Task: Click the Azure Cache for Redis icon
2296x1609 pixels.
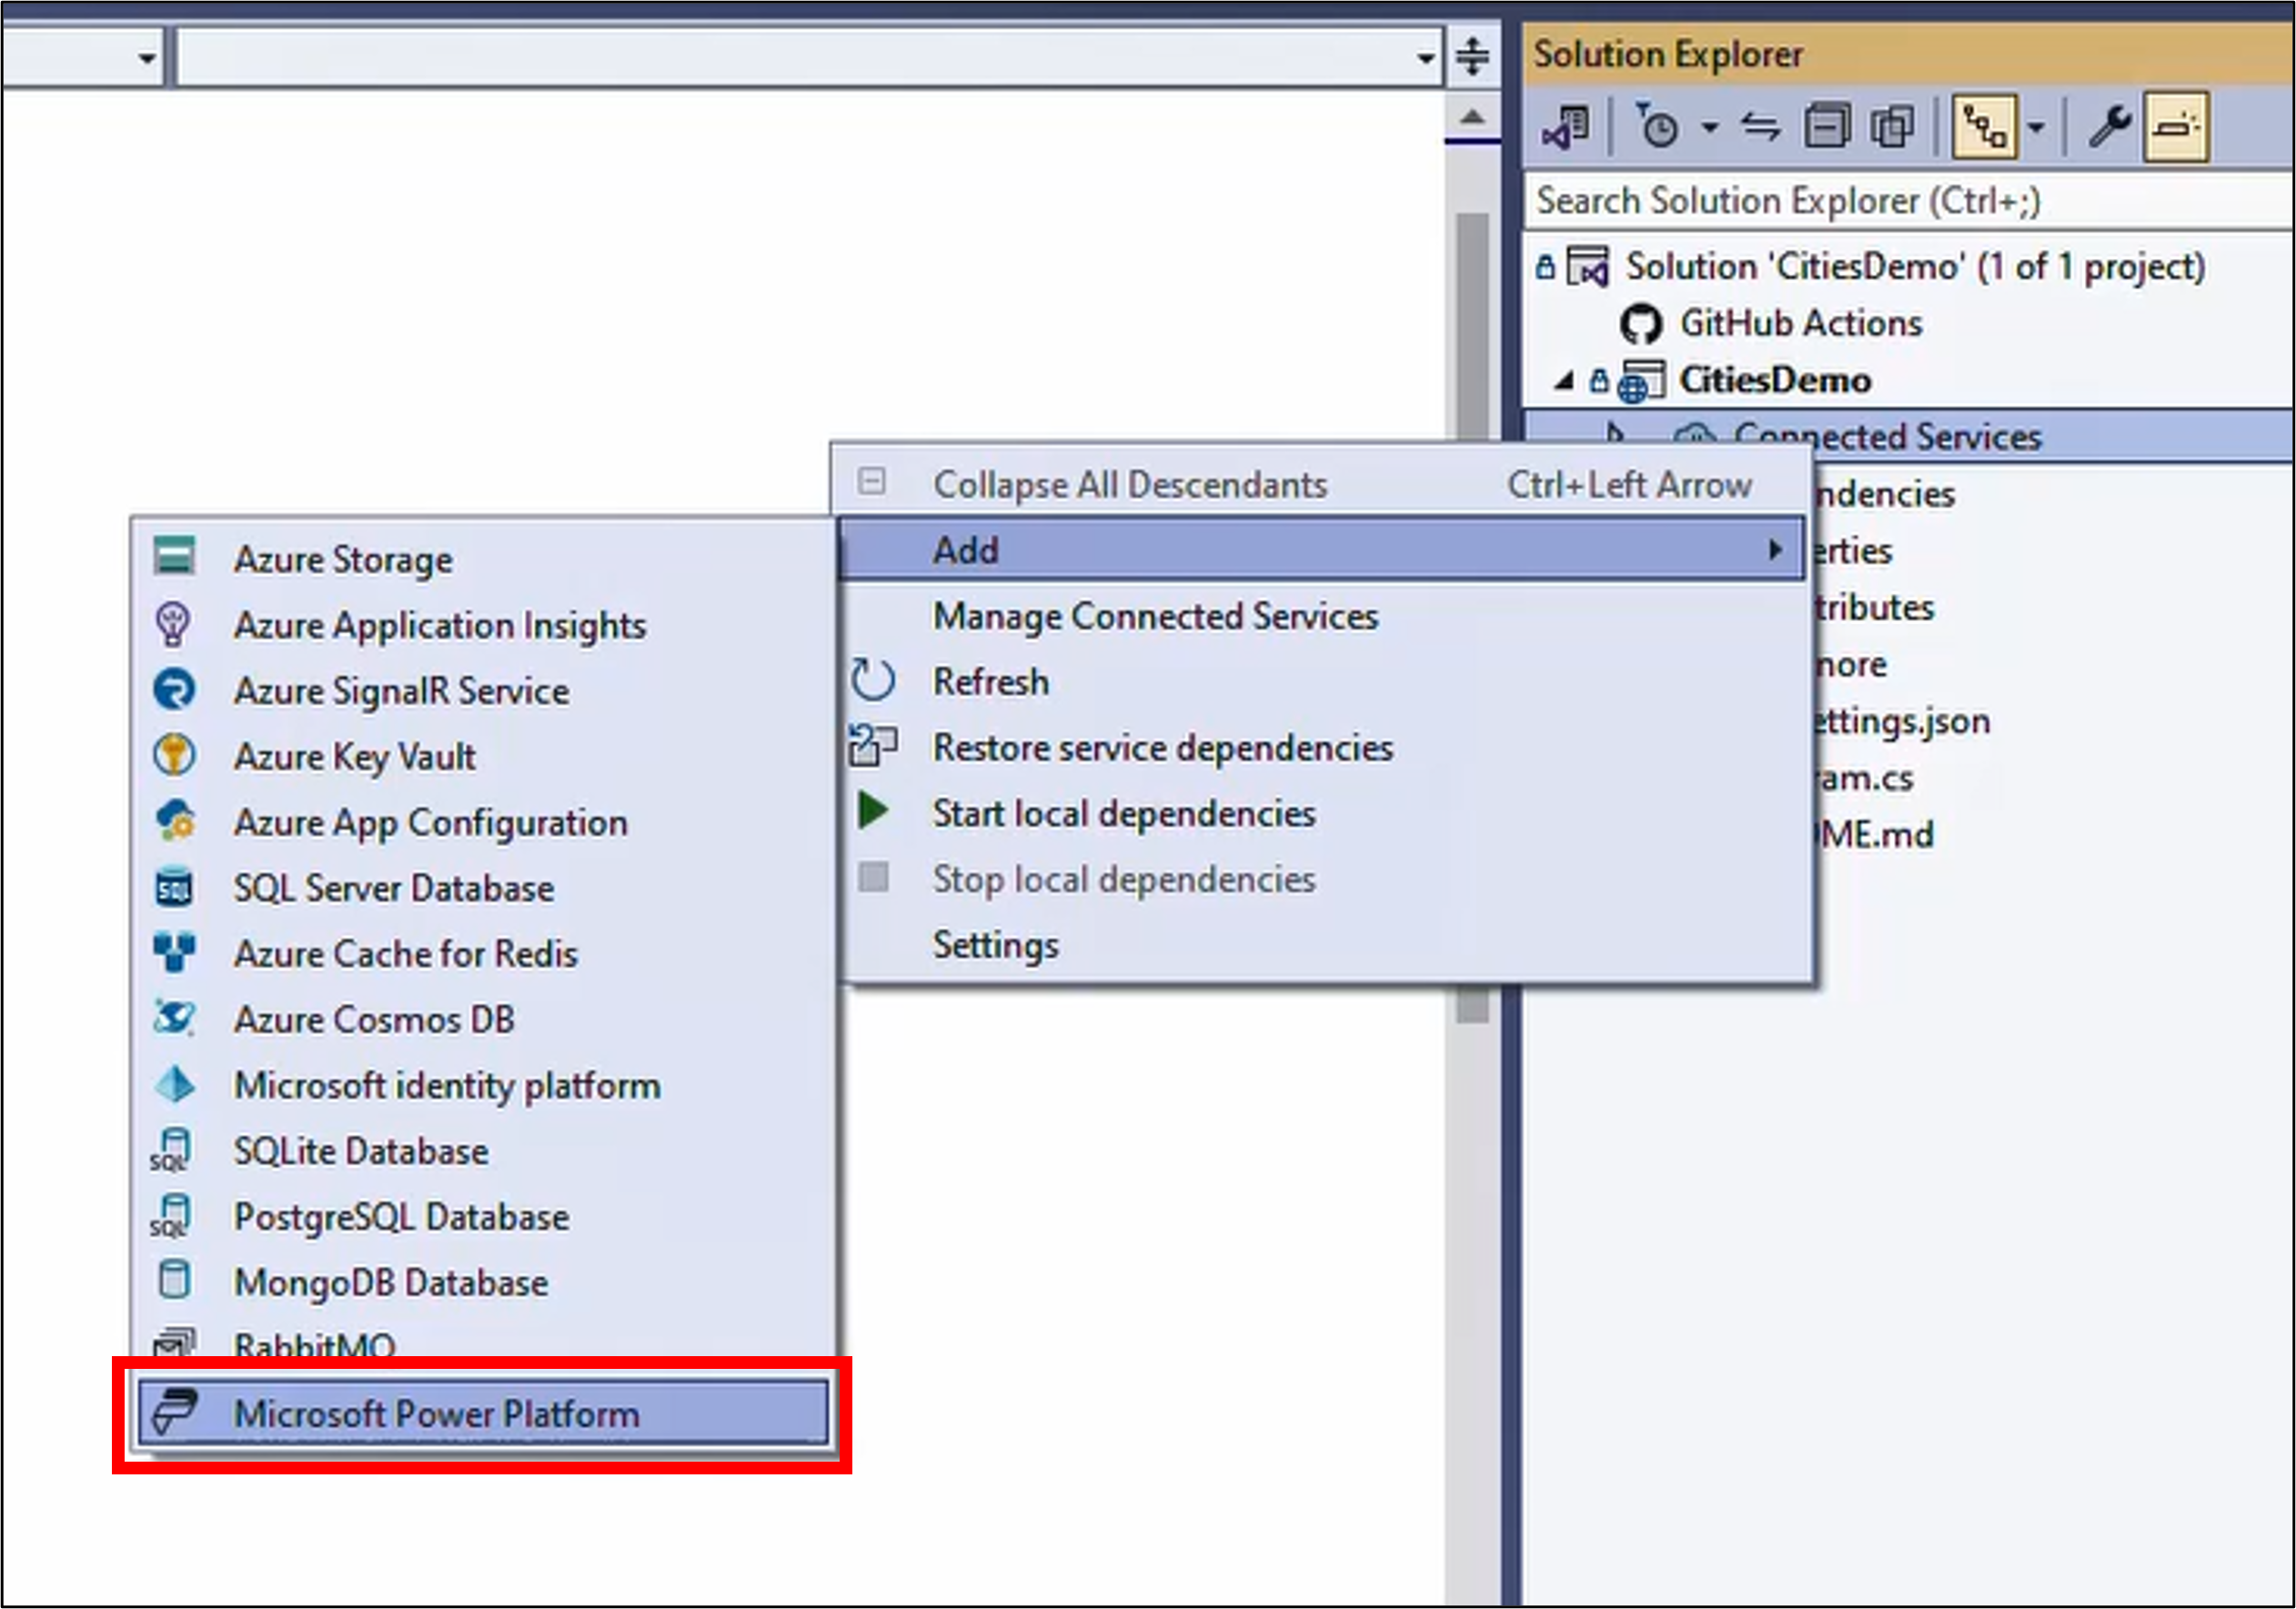Action: [175, 952]
